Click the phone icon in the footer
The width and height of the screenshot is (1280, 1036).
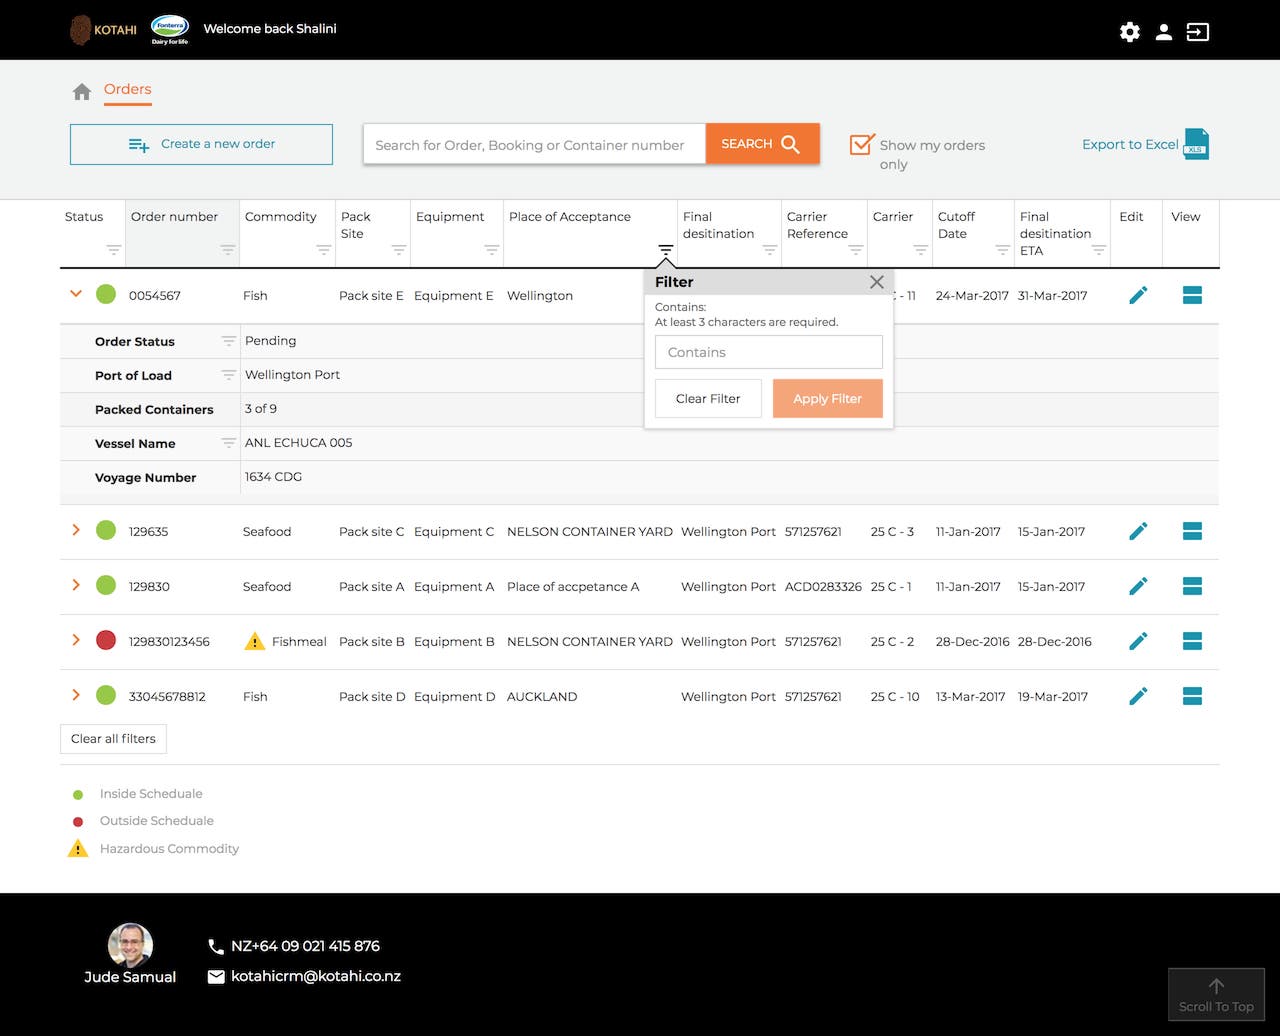pos(215,945)
